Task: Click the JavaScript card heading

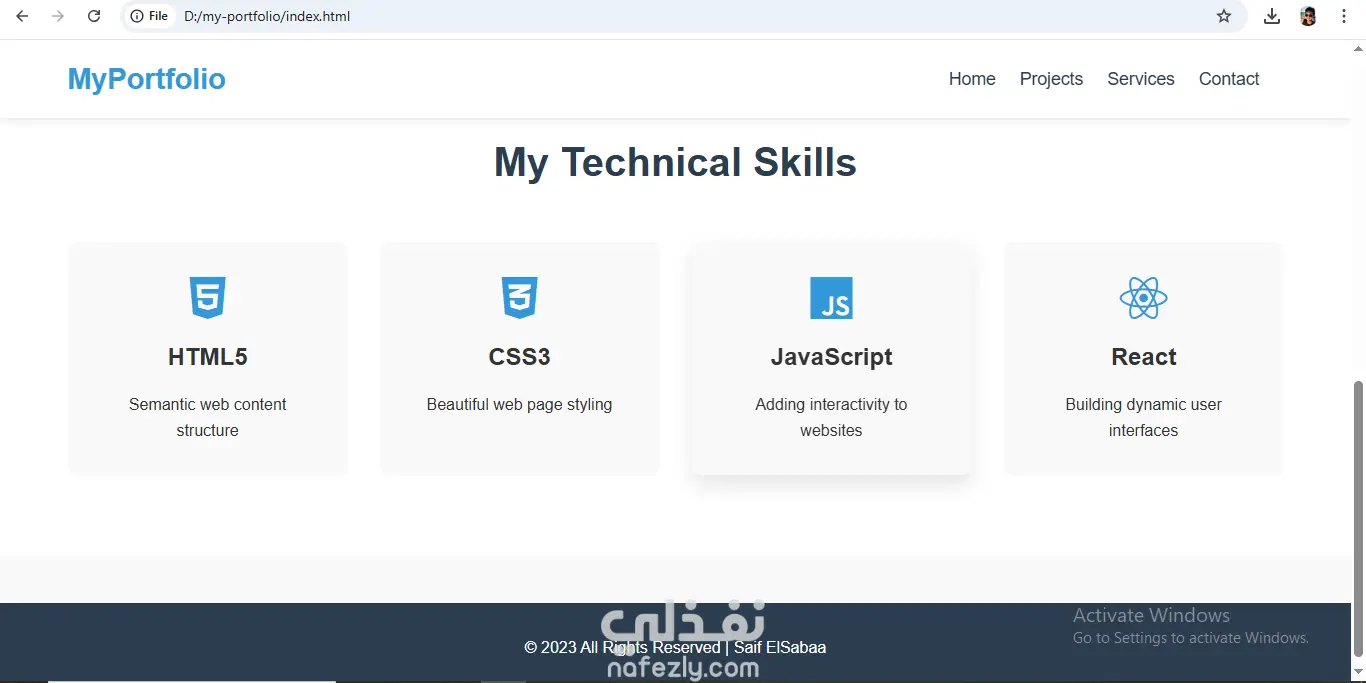Action: coord(831,357)
